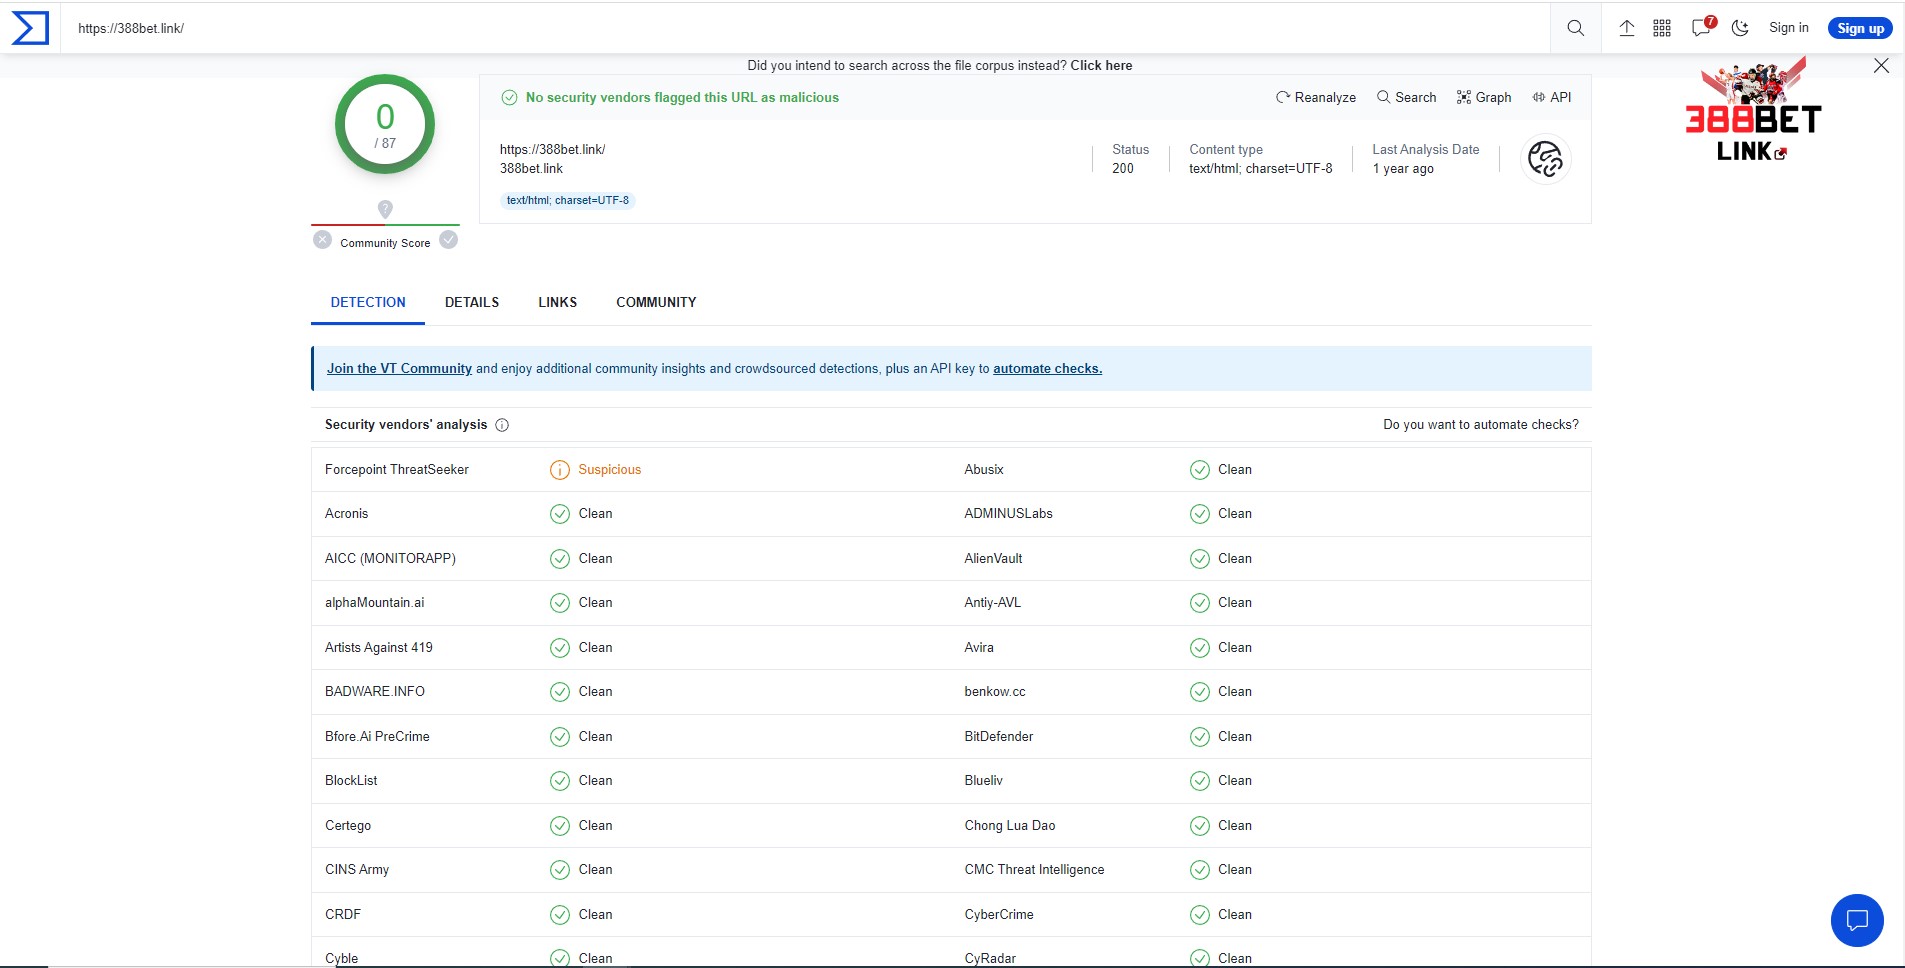This screenshot has height=968, width=1905.
Task: Open the Graph view
Action: (x=1484, y=97)
